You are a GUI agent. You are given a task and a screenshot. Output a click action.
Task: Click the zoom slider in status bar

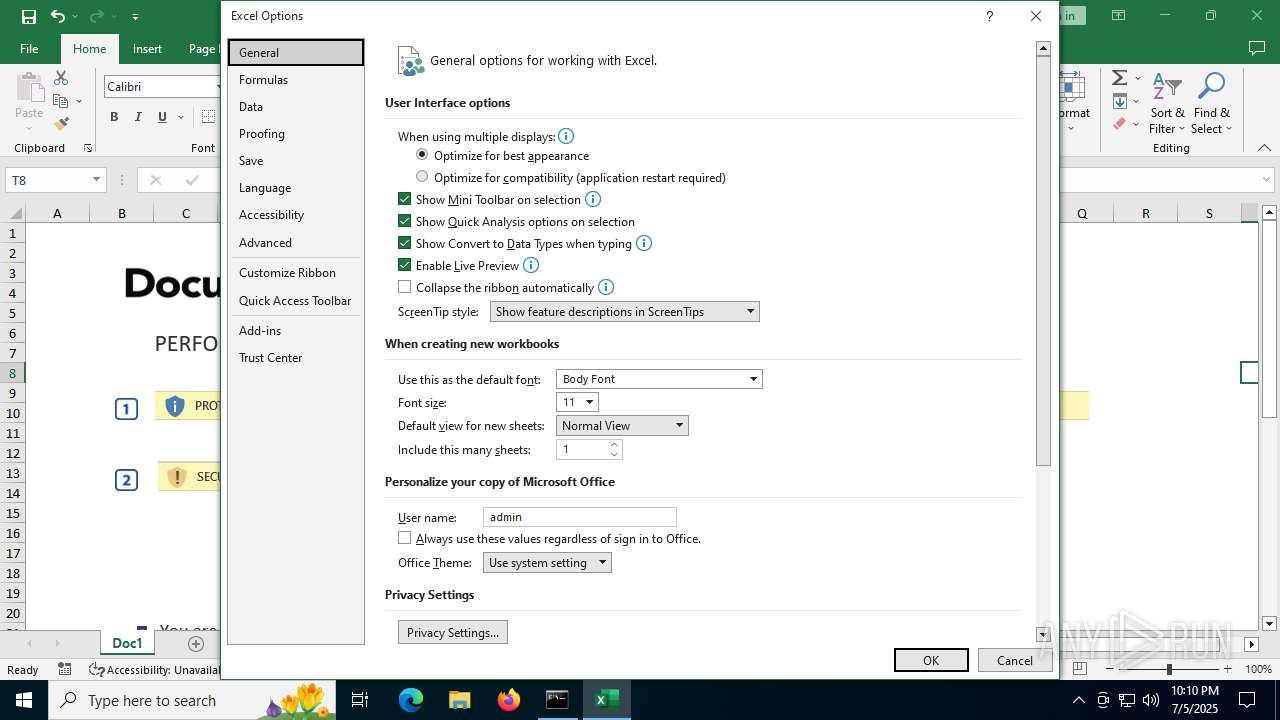tap(1168, 669)
